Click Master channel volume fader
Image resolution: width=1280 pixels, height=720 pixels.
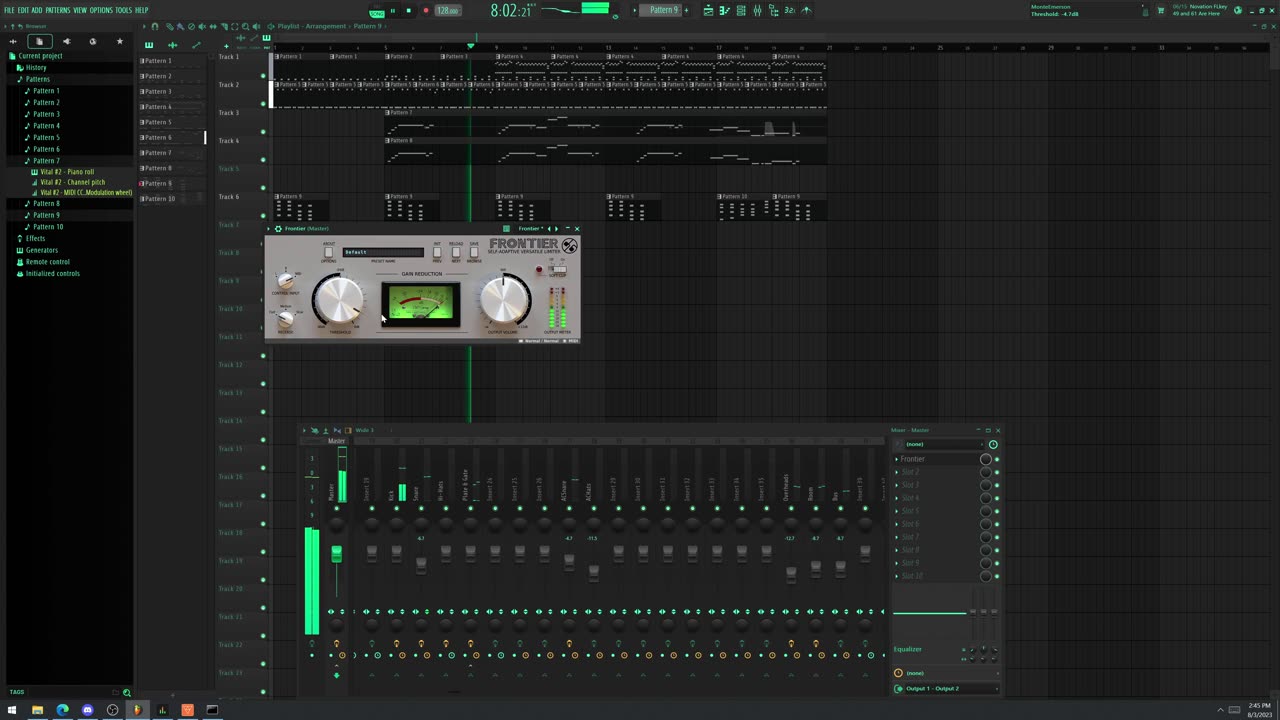pos(336,553)
